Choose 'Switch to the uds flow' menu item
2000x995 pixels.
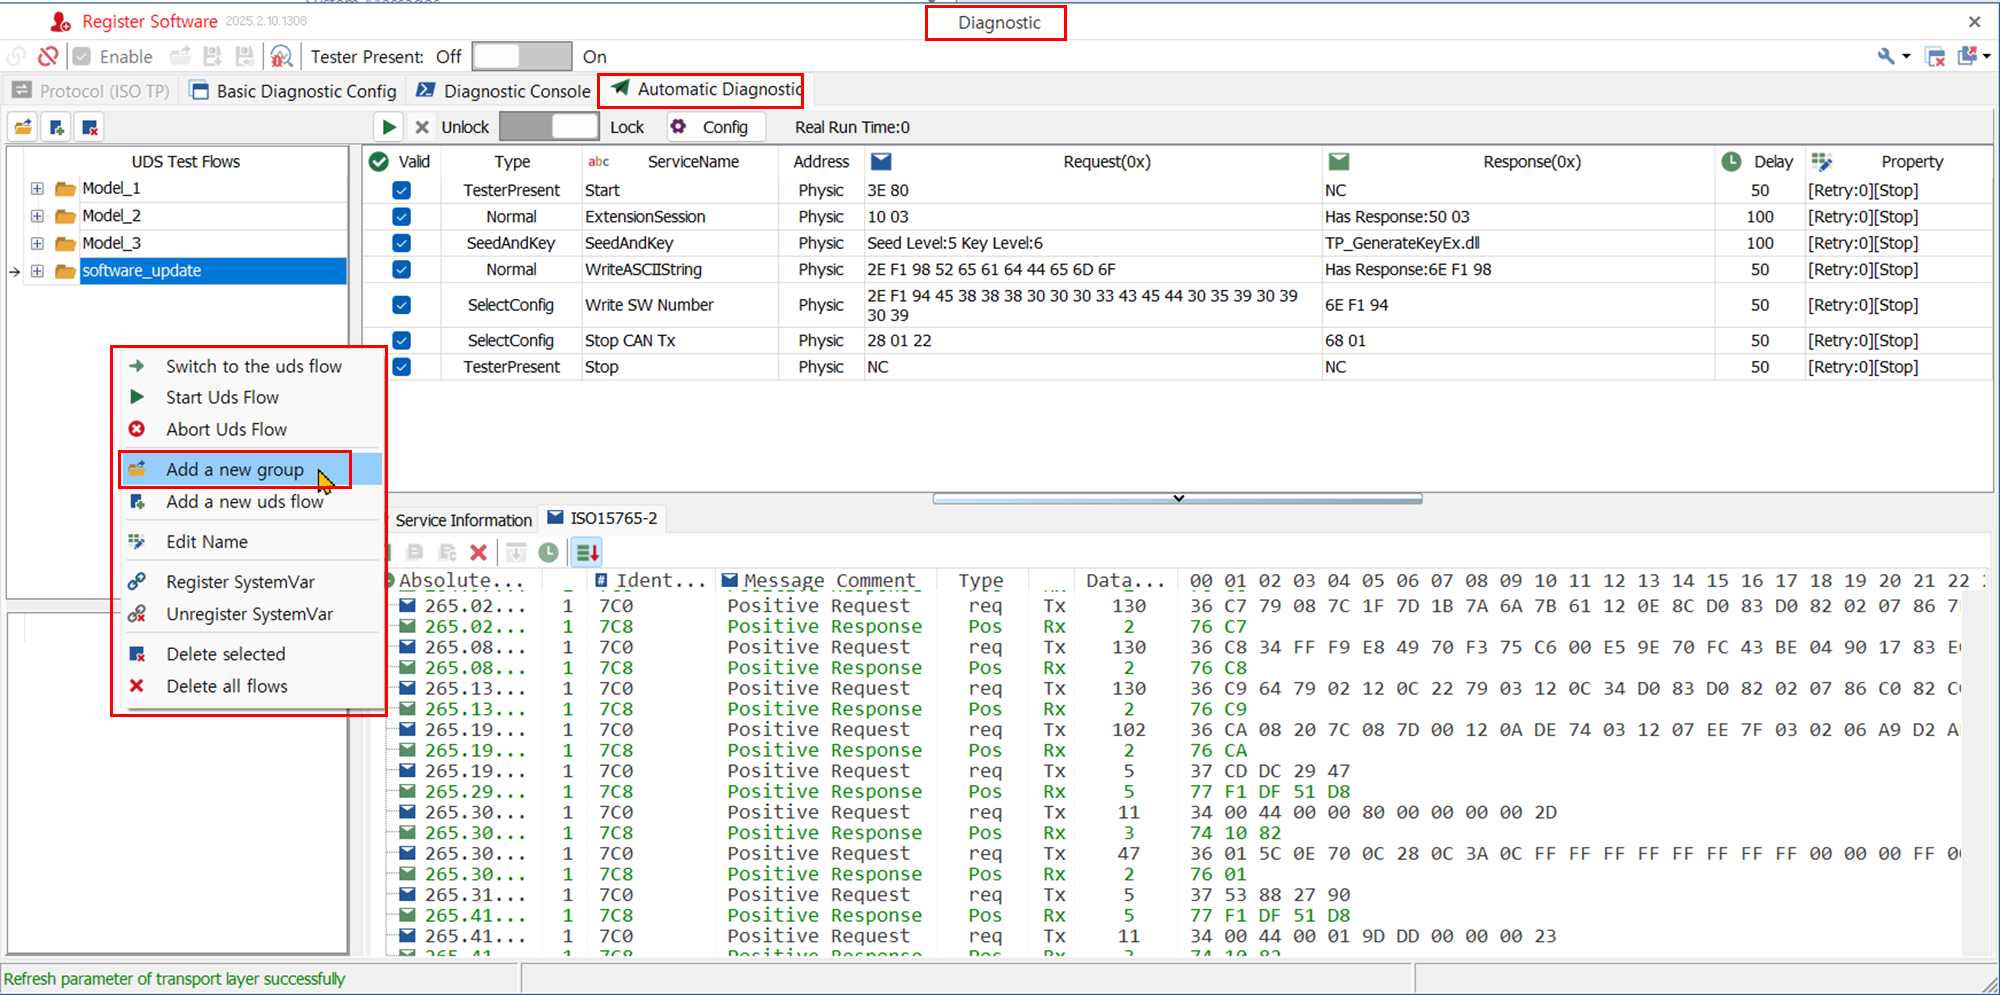click(249, 366)
